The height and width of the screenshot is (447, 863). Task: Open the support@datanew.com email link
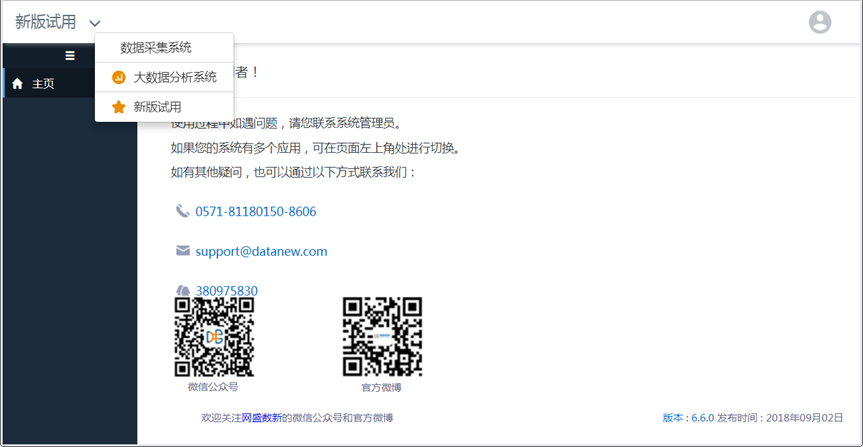(261, 251)
